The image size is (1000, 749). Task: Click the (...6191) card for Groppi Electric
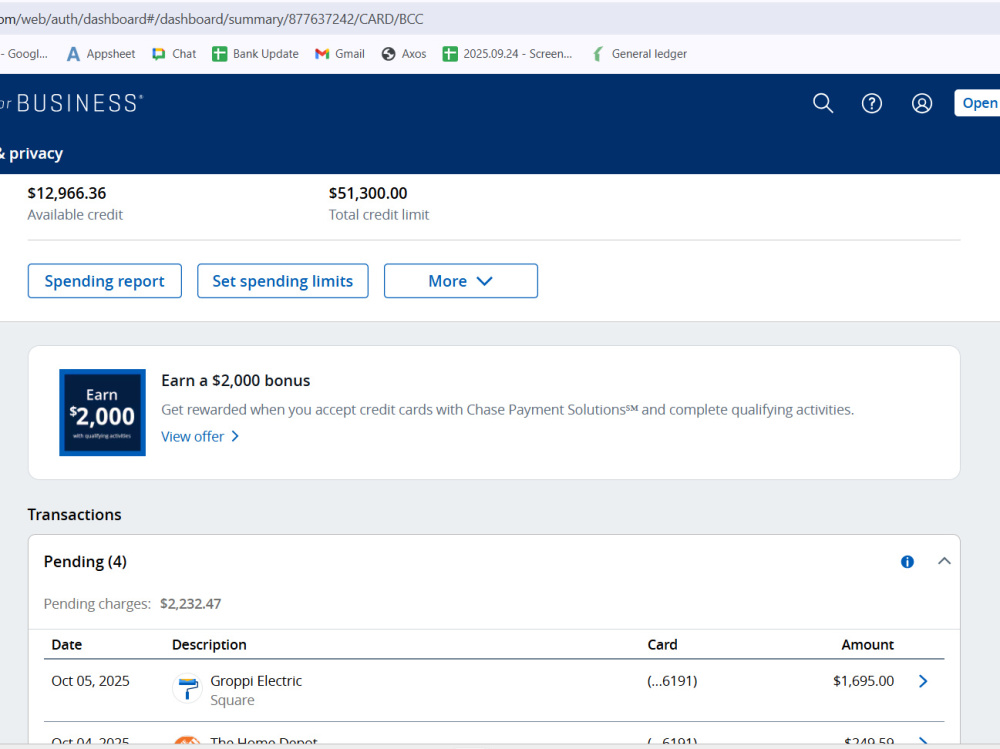pos(672,681)
